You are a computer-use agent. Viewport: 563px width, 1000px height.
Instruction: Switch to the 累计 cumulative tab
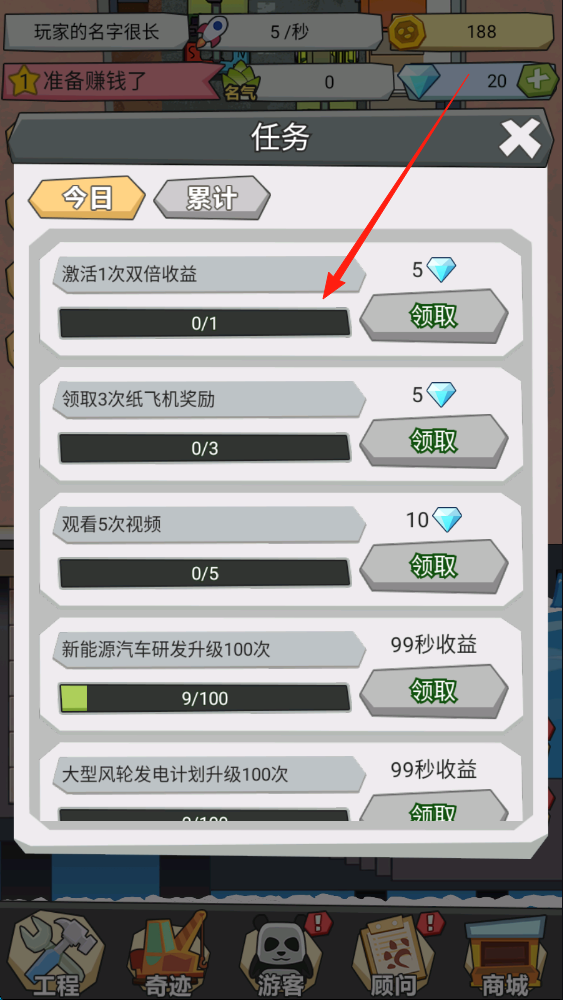coord(212,198)
